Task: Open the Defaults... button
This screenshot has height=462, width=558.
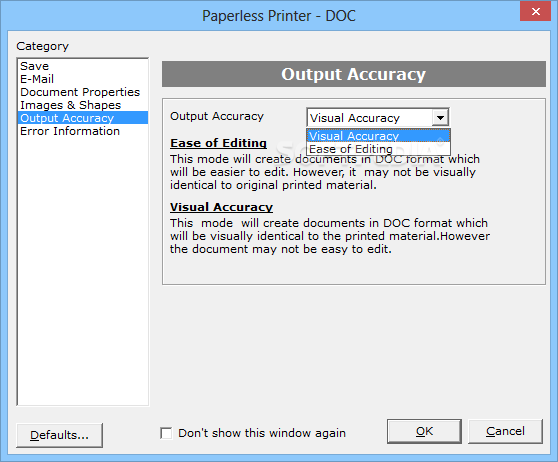Action: pos(59,435)
